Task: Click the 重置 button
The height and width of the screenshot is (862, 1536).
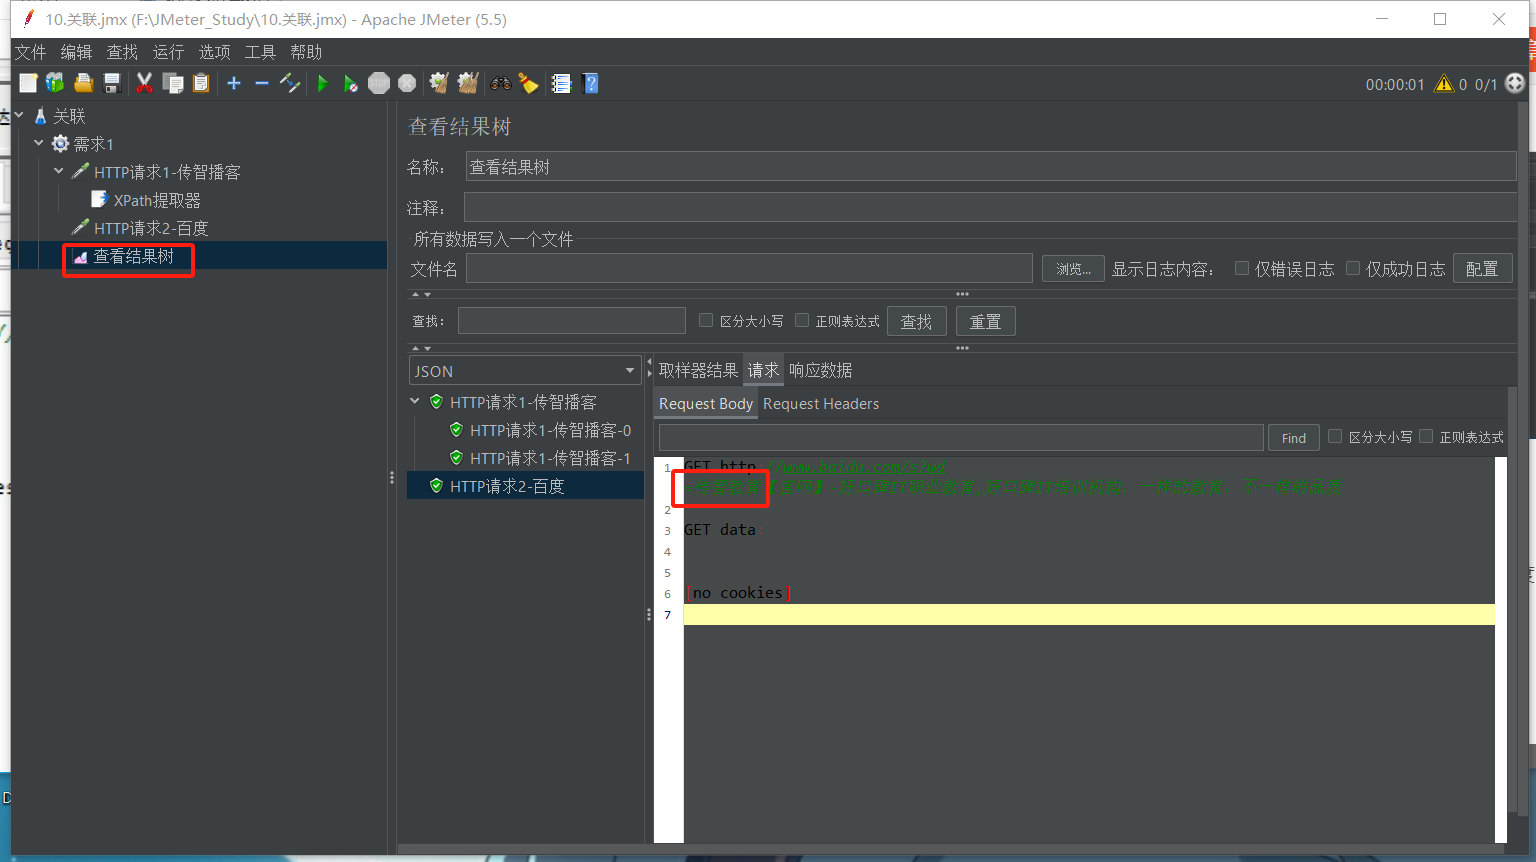Action: tap(985, 321)
